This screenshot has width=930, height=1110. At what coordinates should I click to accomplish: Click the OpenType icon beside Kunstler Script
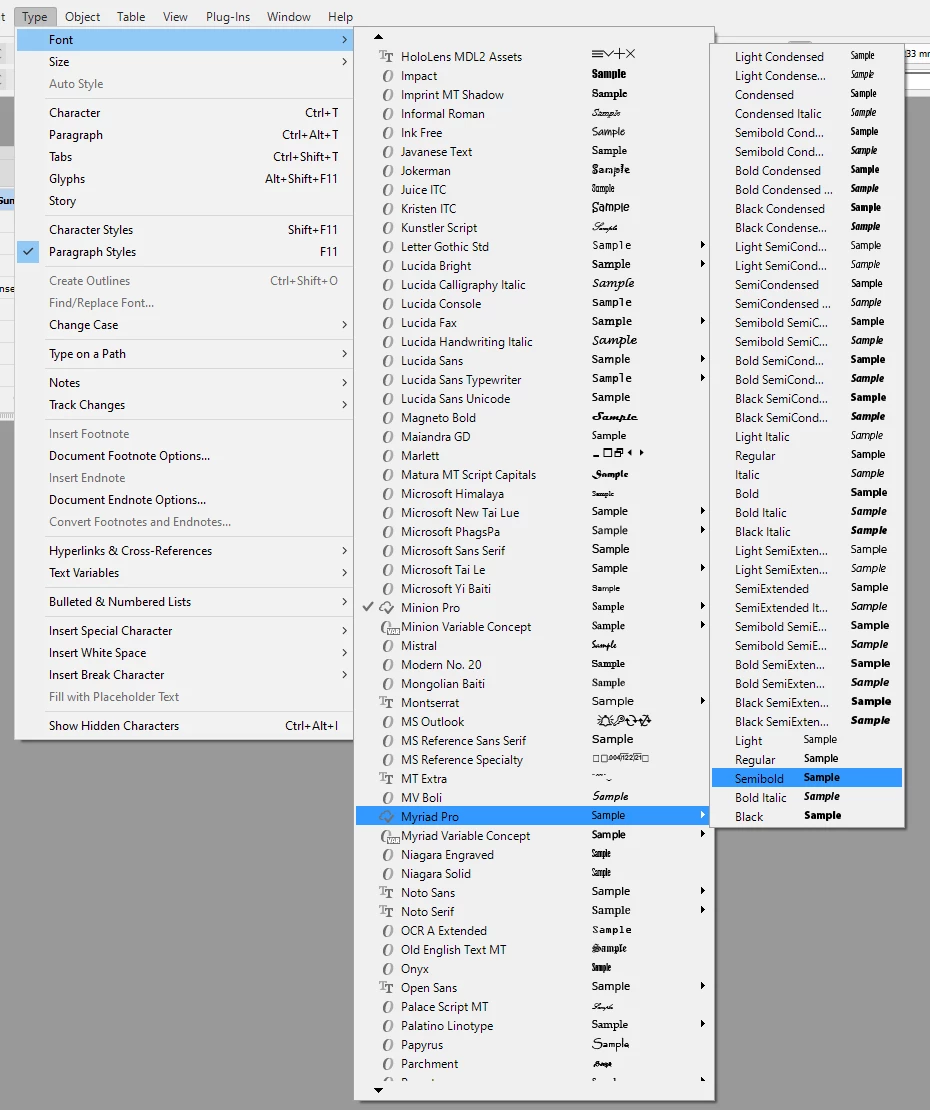point(387,228)
